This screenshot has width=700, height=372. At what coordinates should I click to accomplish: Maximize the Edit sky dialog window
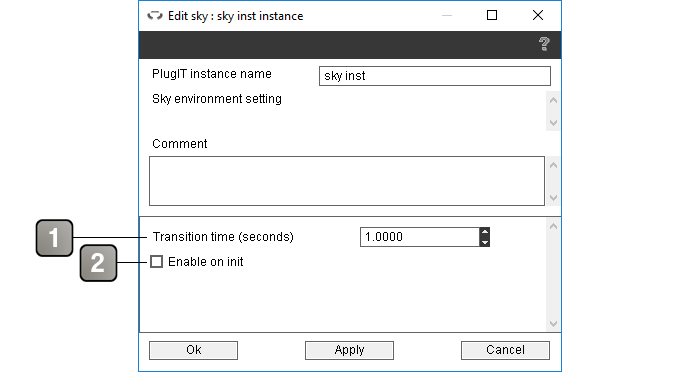[x=492, y=16]
